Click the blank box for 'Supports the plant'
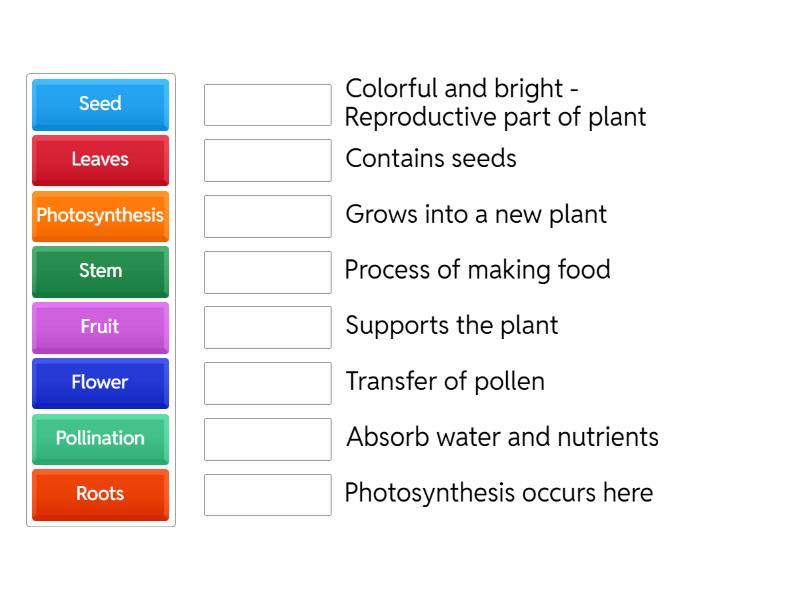Viewport: 800px width, 600px height. 267,327
